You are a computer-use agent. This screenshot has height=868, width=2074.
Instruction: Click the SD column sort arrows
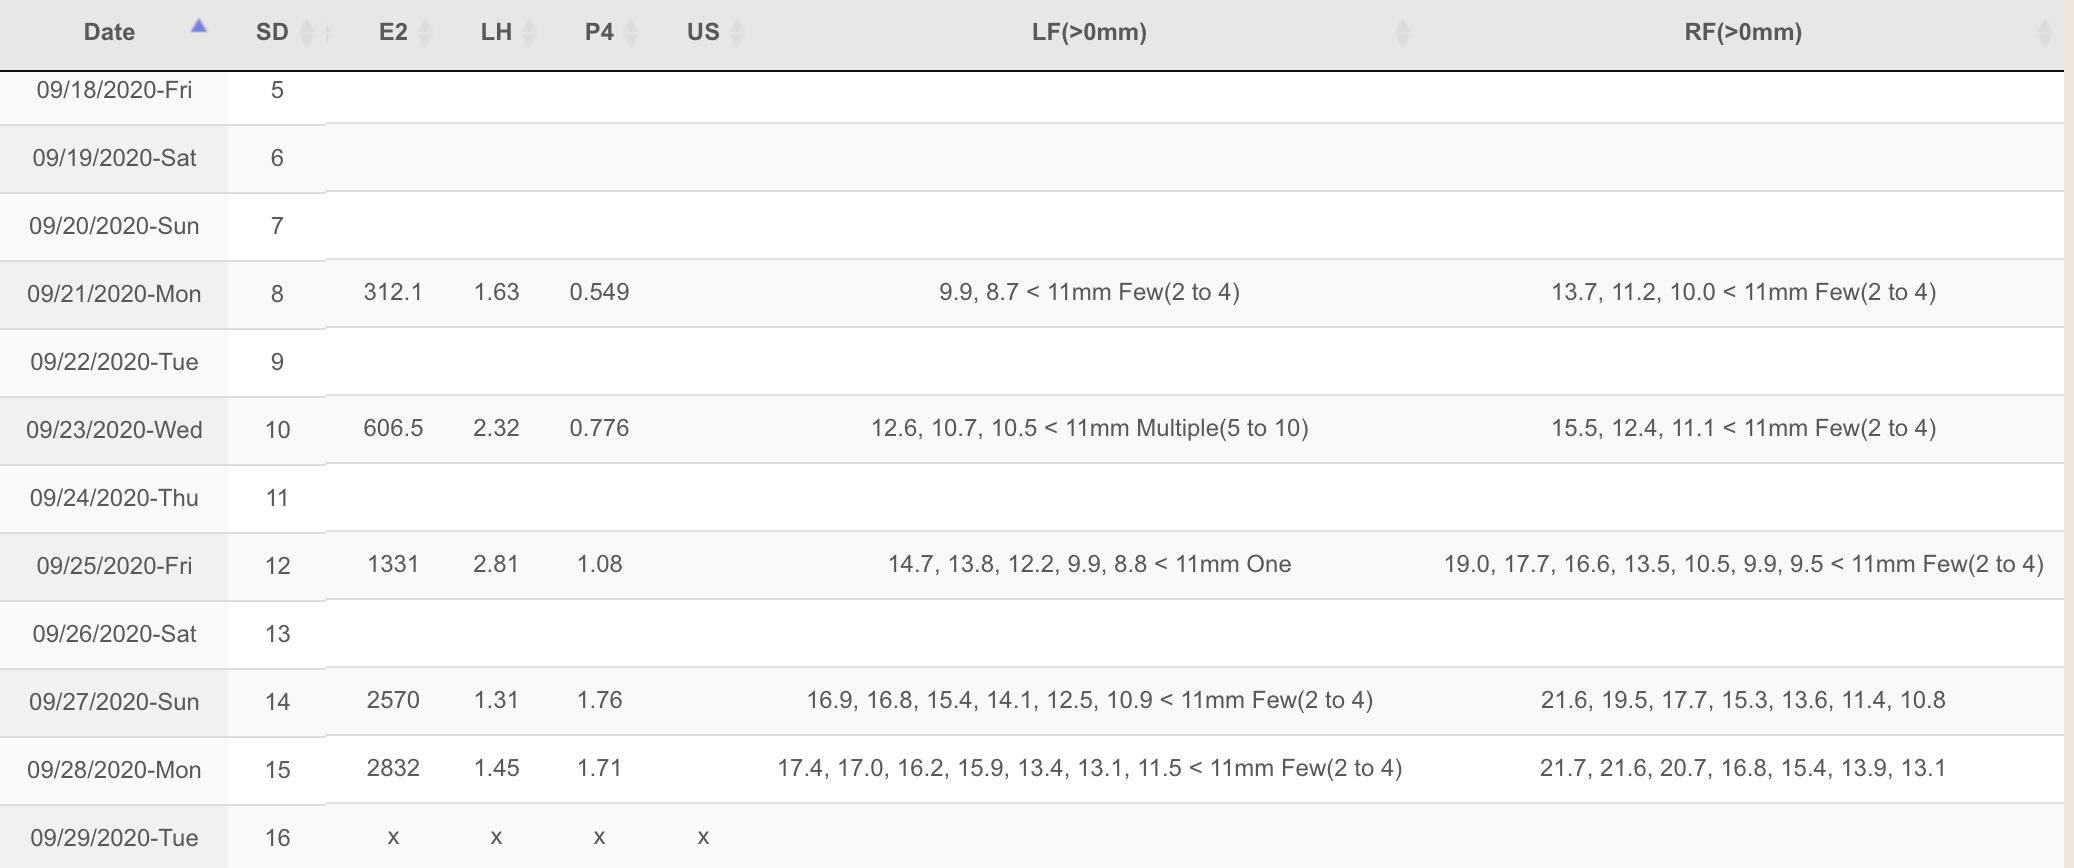(307, 33)
